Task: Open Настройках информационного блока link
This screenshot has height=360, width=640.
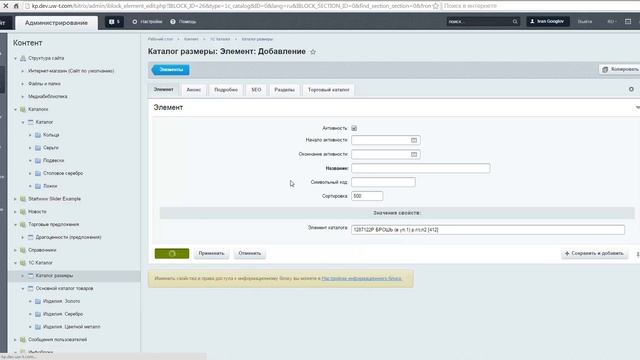Action: (x=362, y=278)
